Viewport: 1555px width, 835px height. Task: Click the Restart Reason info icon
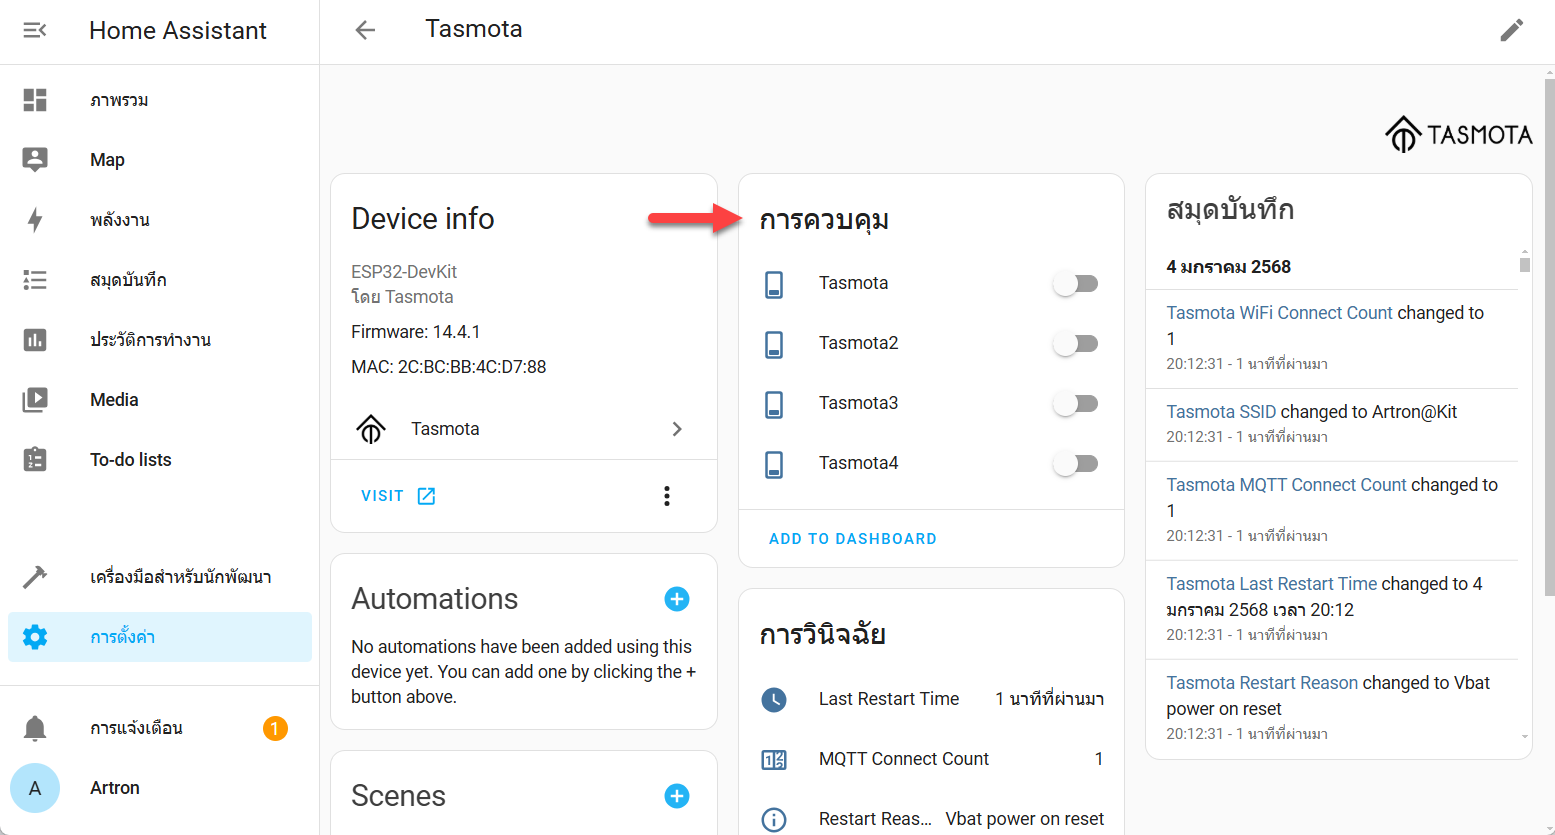pyautogui.click(x=774, y=820)
